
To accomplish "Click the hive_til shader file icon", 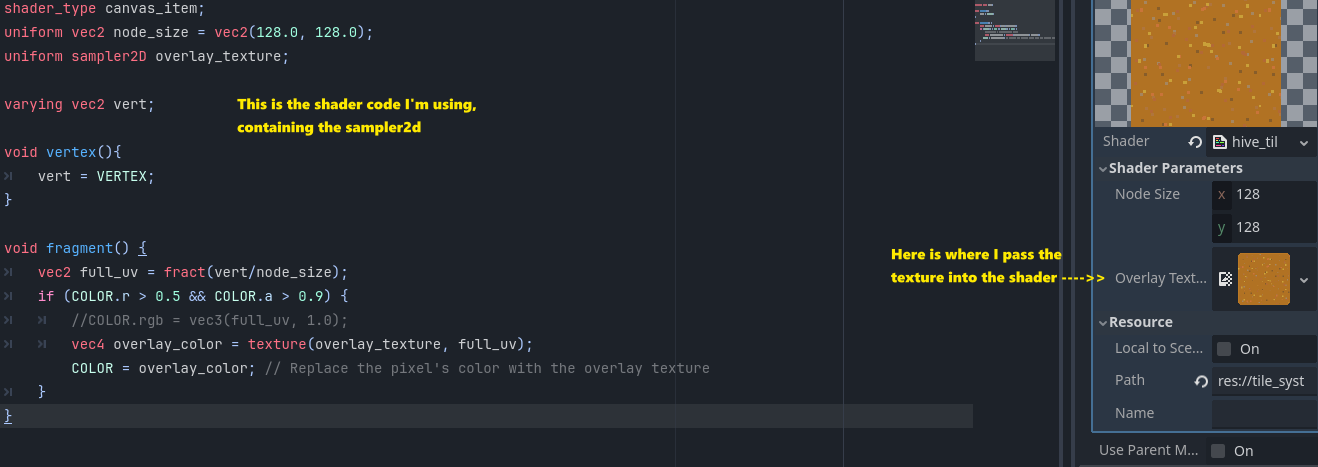I will click(1220, 143).
